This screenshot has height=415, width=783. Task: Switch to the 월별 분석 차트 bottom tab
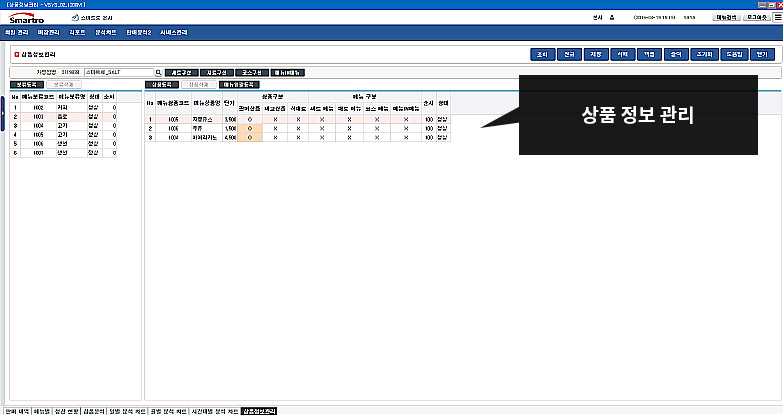tap(169, 411)
